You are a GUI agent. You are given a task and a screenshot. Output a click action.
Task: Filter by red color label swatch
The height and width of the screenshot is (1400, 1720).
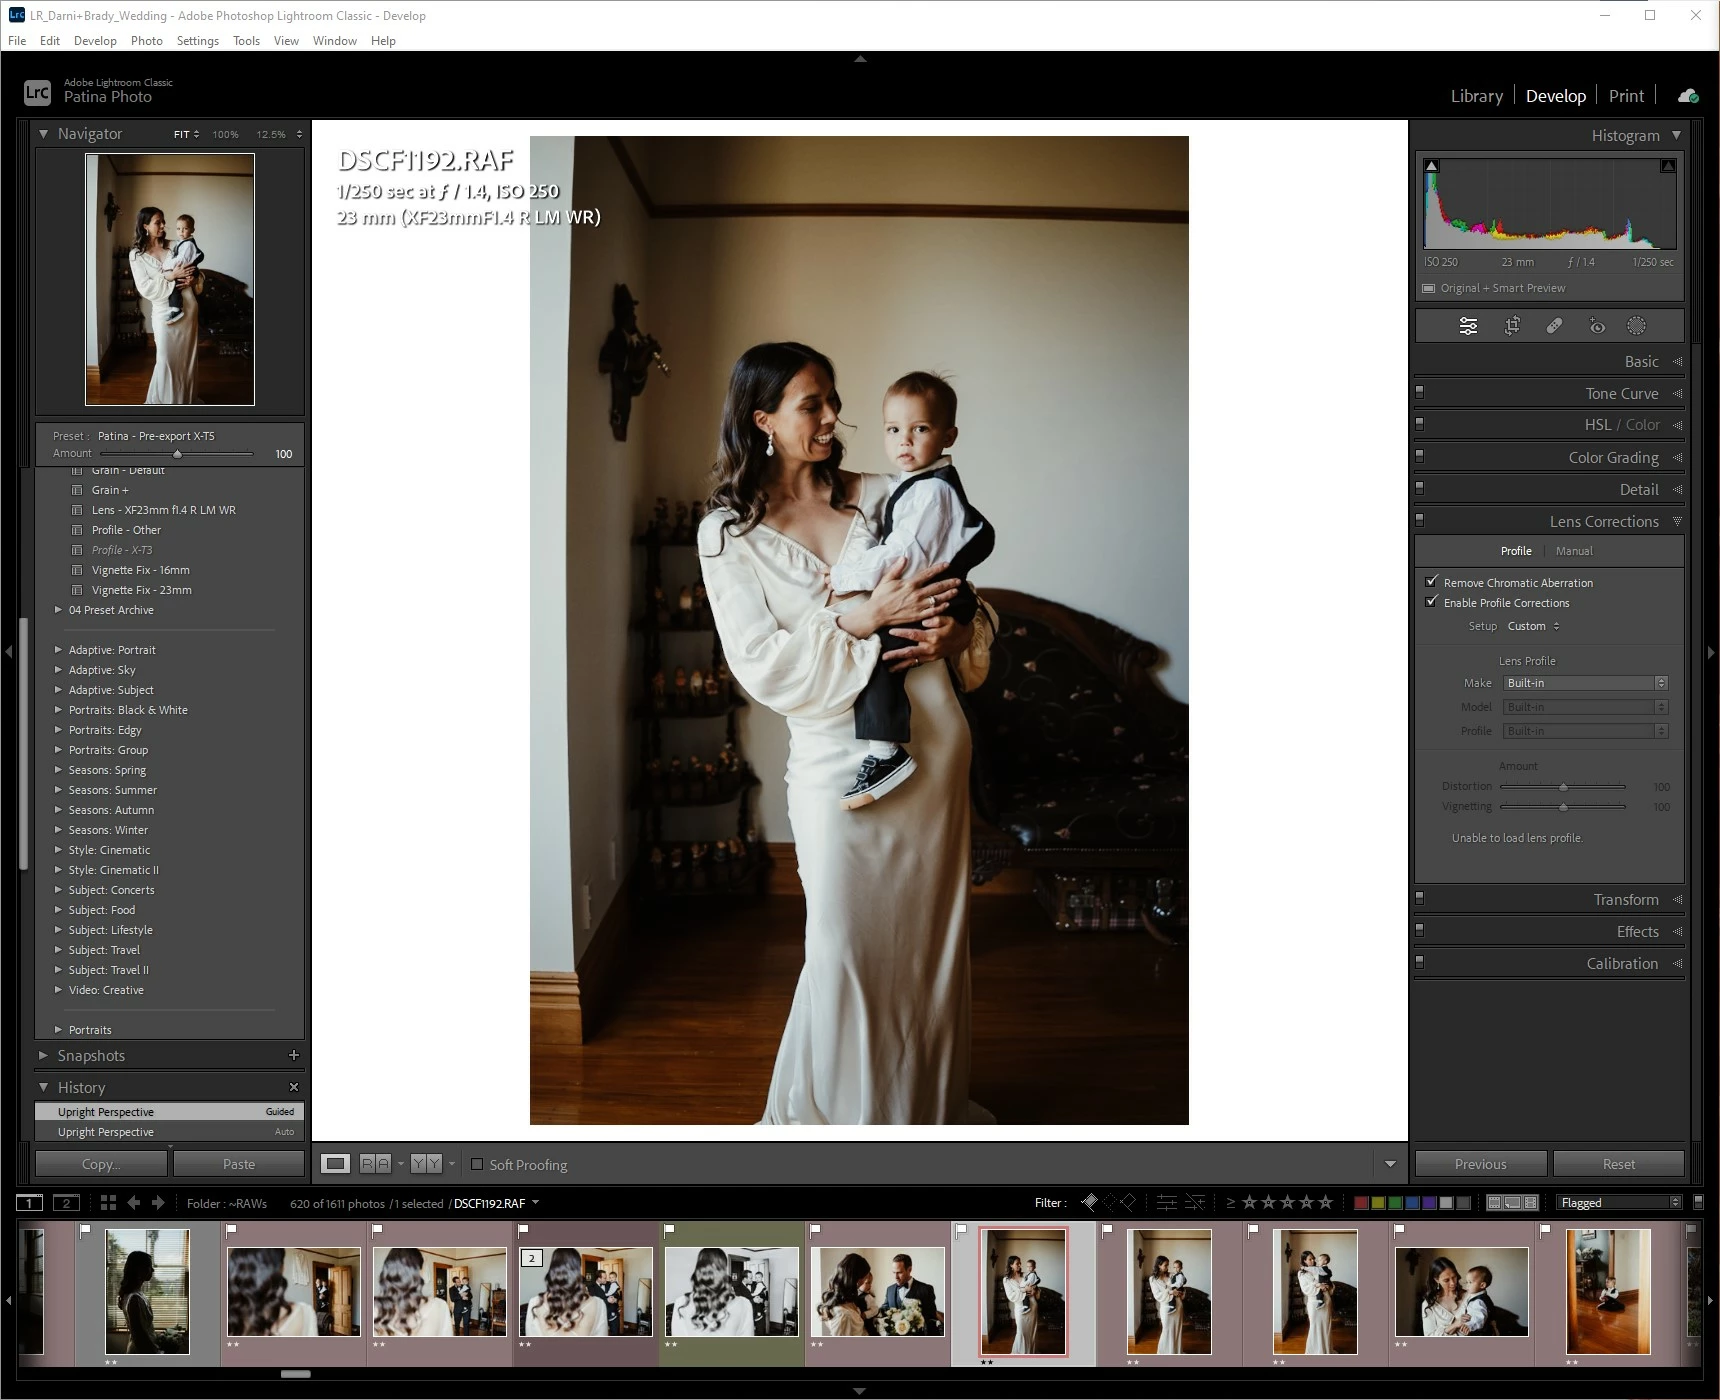pos(1361,1202)
